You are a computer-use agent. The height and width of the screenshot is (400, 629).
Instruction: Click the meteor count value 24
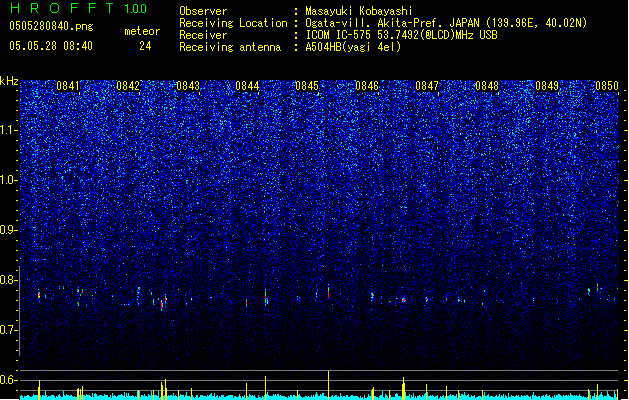145,46
